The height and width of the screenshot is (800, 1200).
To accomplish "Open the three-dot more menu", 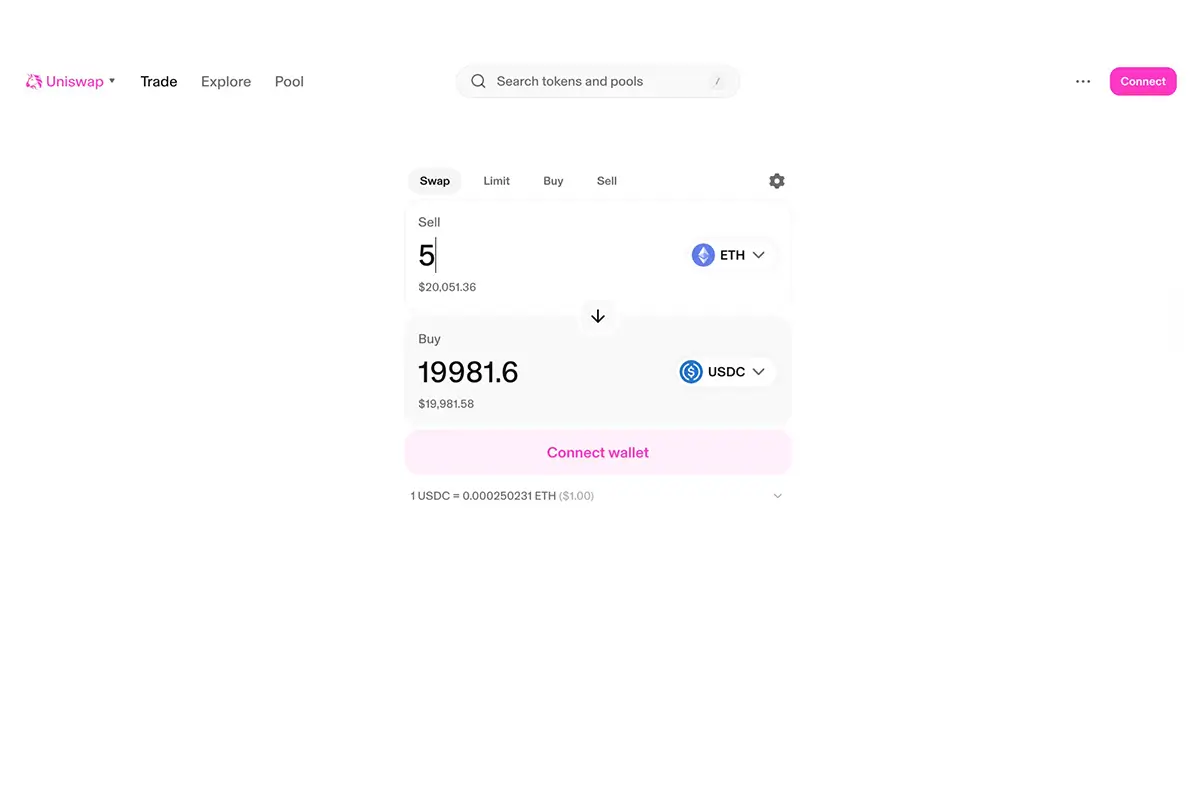I will tap(1083, 82).
